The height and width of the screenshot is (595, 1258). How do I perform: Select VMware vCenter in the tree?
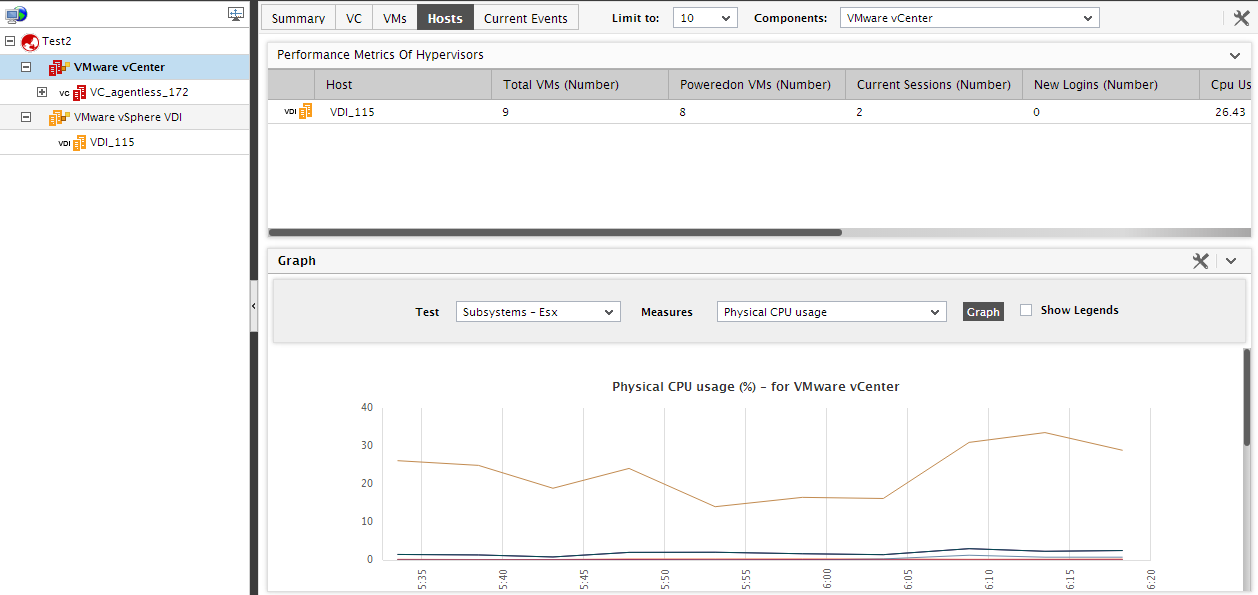[119, 67]
